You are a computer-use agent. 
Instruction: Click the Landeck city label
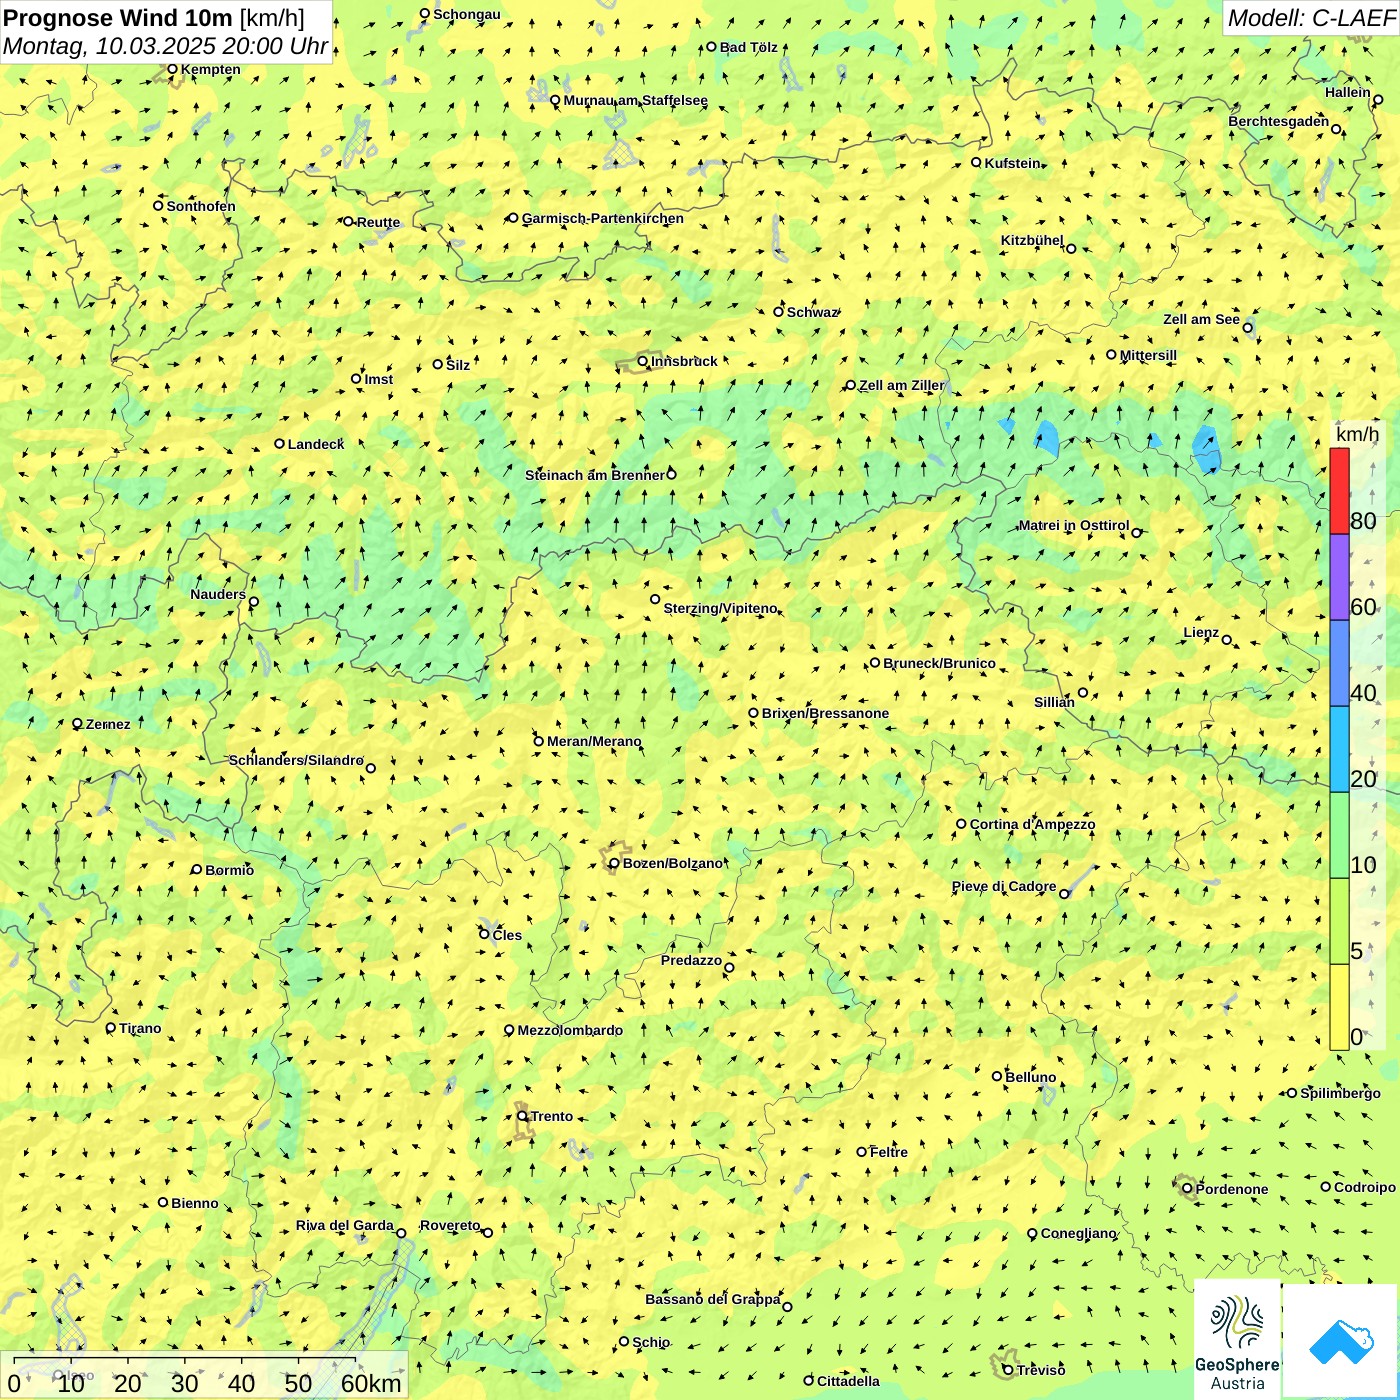point(316,444)
